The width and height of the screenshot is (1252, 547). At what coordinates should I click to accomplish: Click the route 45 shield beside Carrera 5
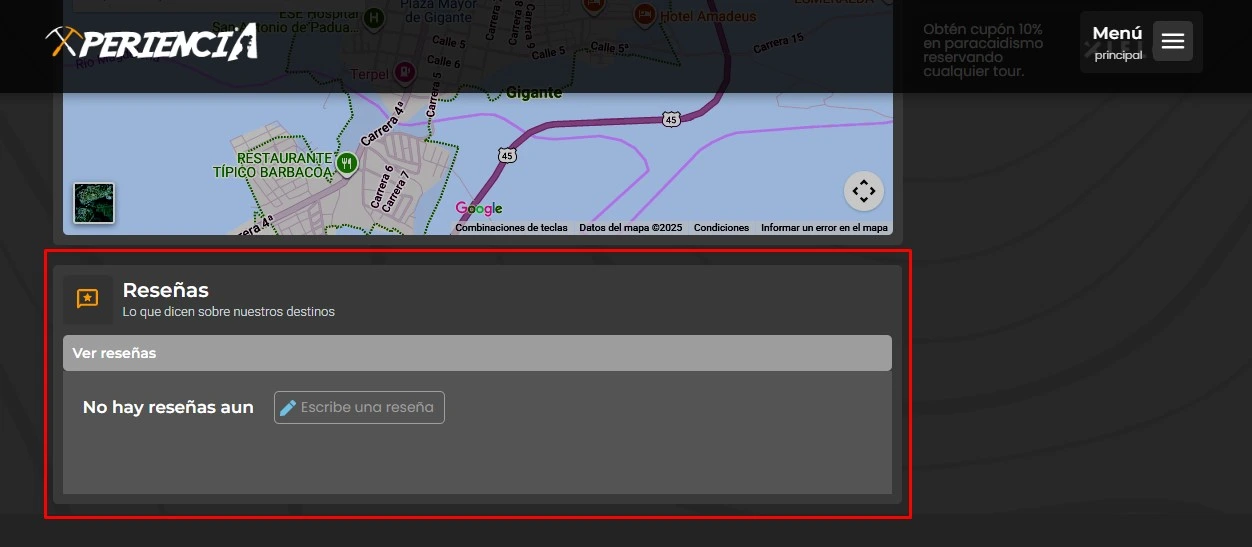point(508,155)
